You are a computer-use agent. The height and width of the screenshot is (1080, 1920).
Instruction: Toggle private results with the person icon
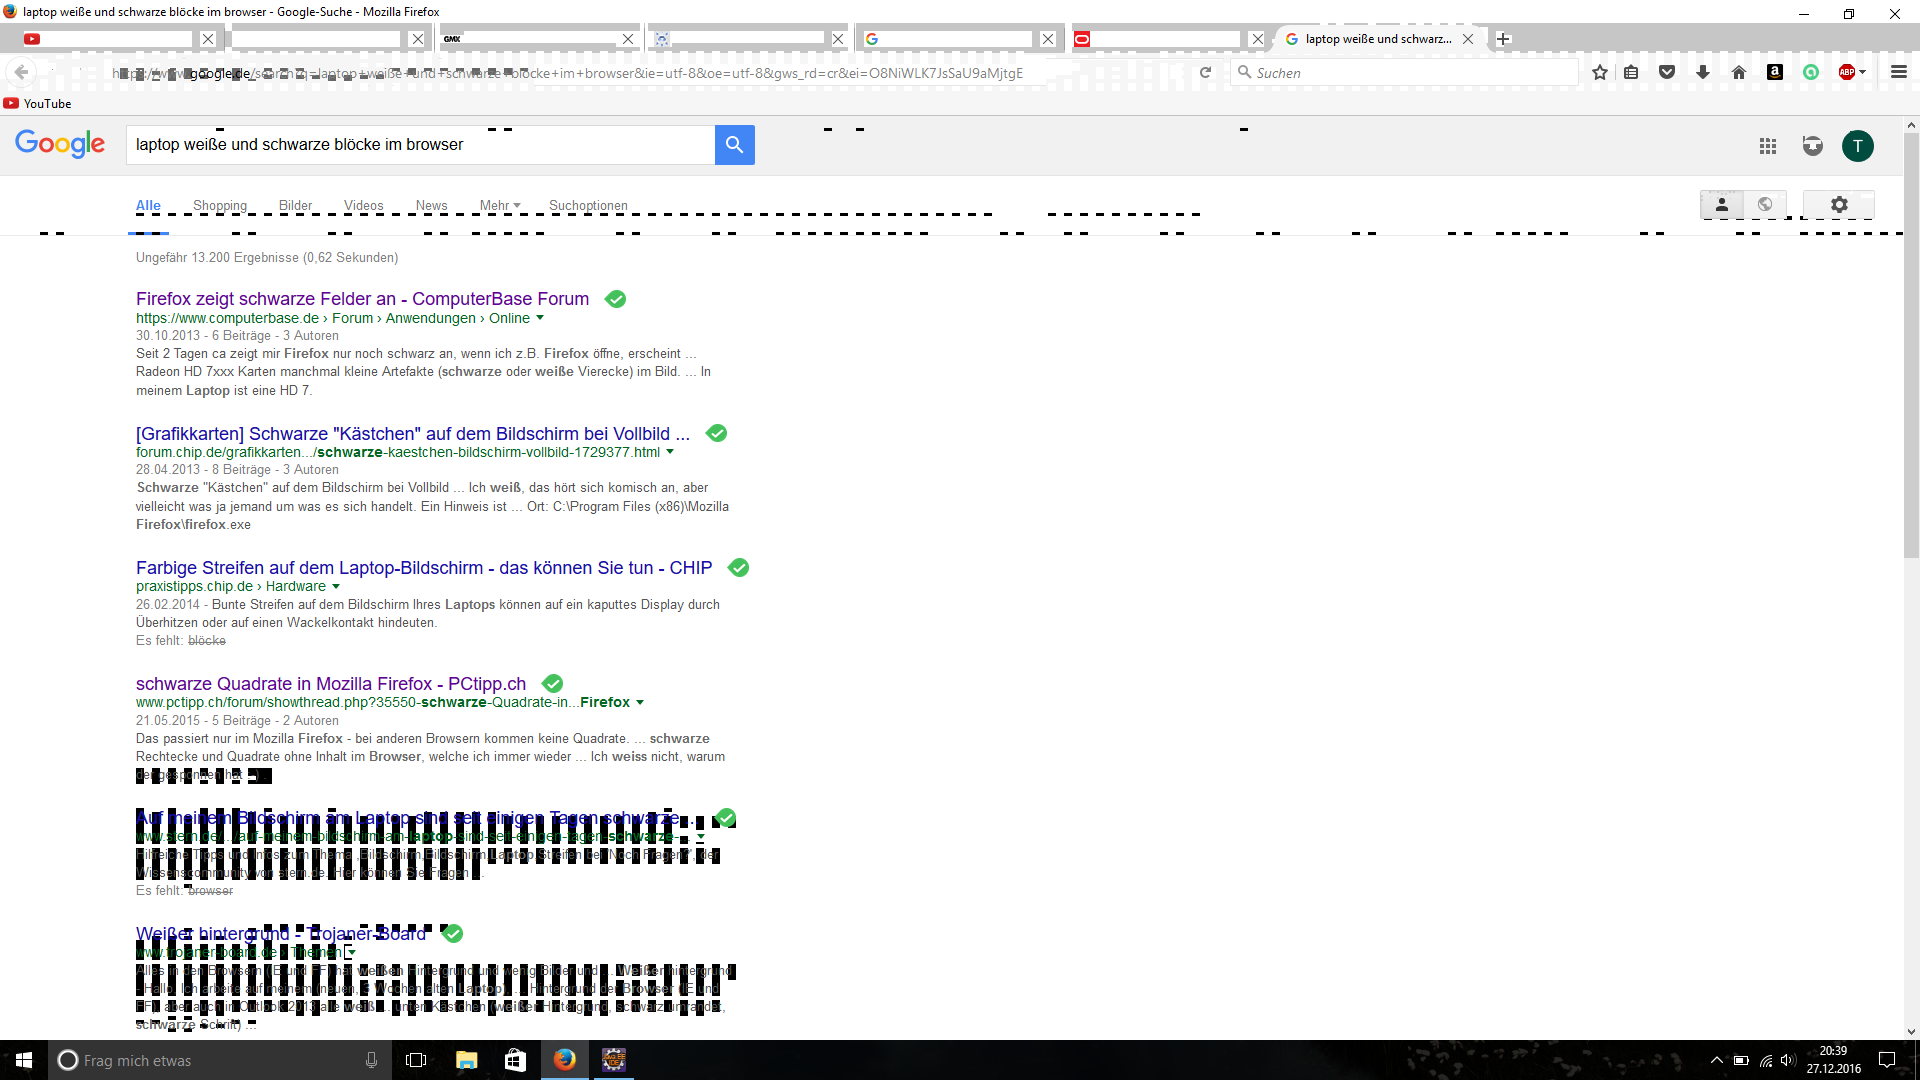pos(1722,205)
